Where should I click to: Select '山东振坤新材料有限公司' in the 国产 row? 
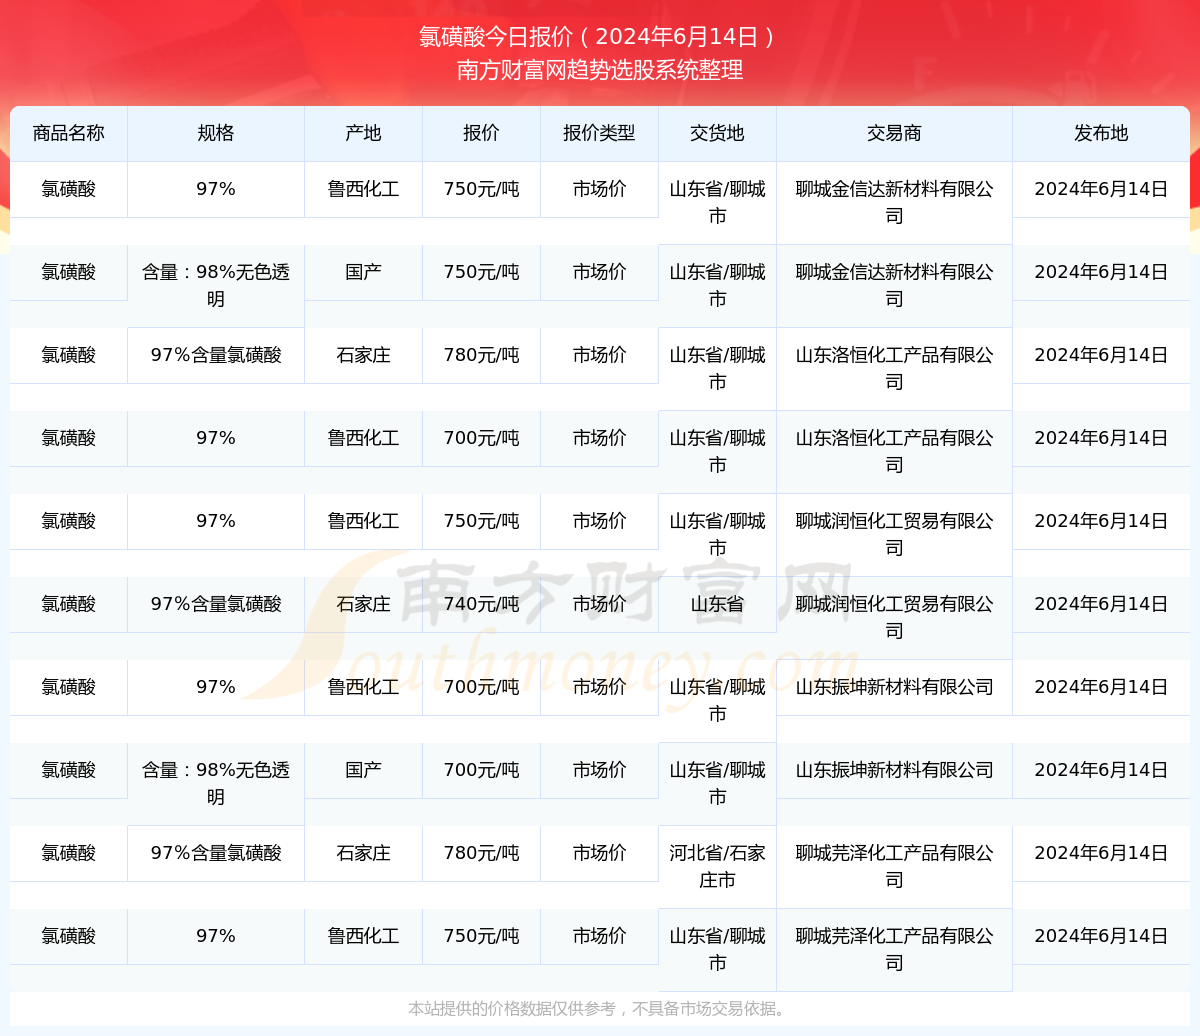point(894,770)
